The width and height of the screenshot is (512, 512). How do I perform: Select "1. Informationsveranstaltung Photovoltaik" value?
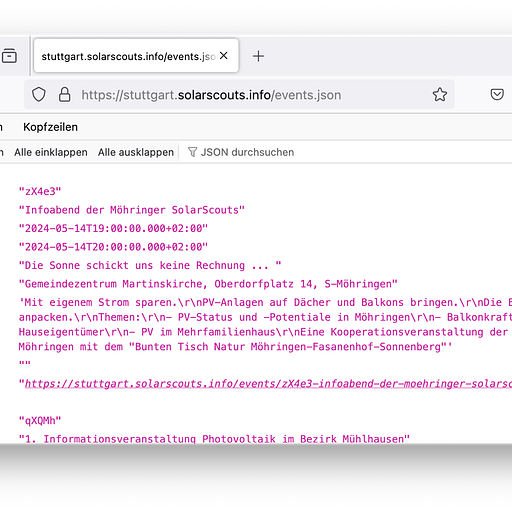coord(214,439)
